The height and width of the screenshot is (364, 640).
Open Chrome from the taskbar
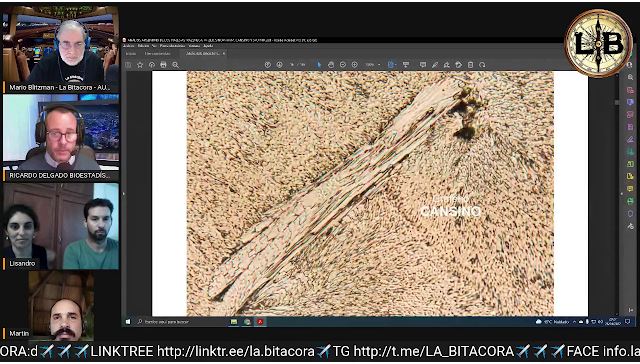[247, 322]
